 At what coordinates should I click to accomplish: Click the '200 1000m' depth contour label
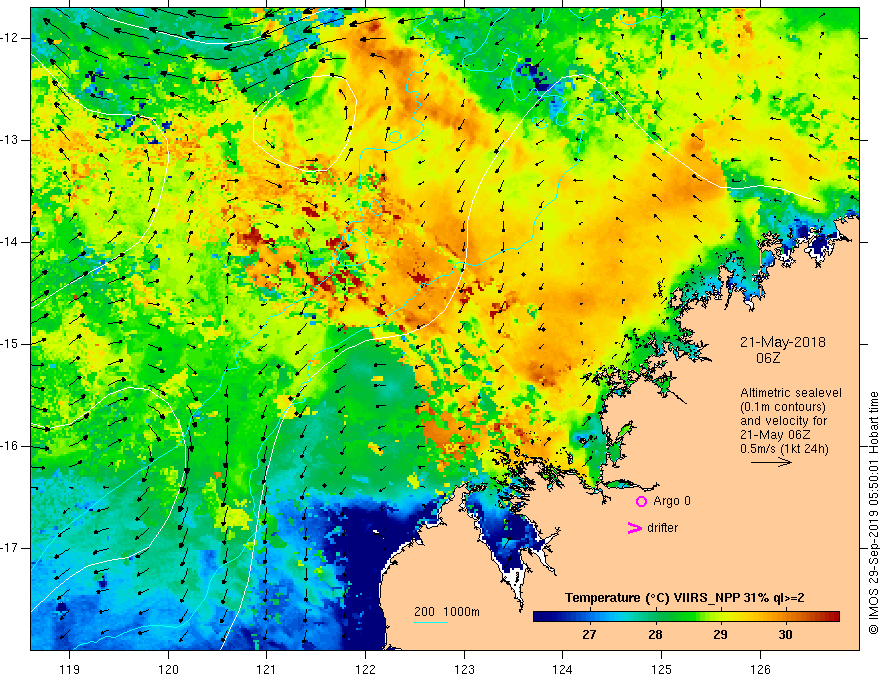click(x=447, y=612)
